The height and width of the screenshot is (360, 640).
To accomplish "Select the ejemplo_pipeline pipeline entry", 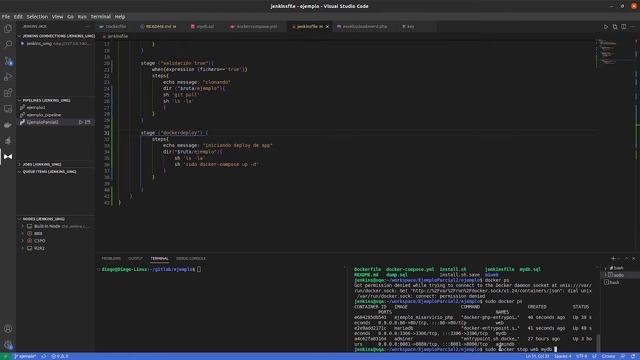I will [x=56, y=115].
